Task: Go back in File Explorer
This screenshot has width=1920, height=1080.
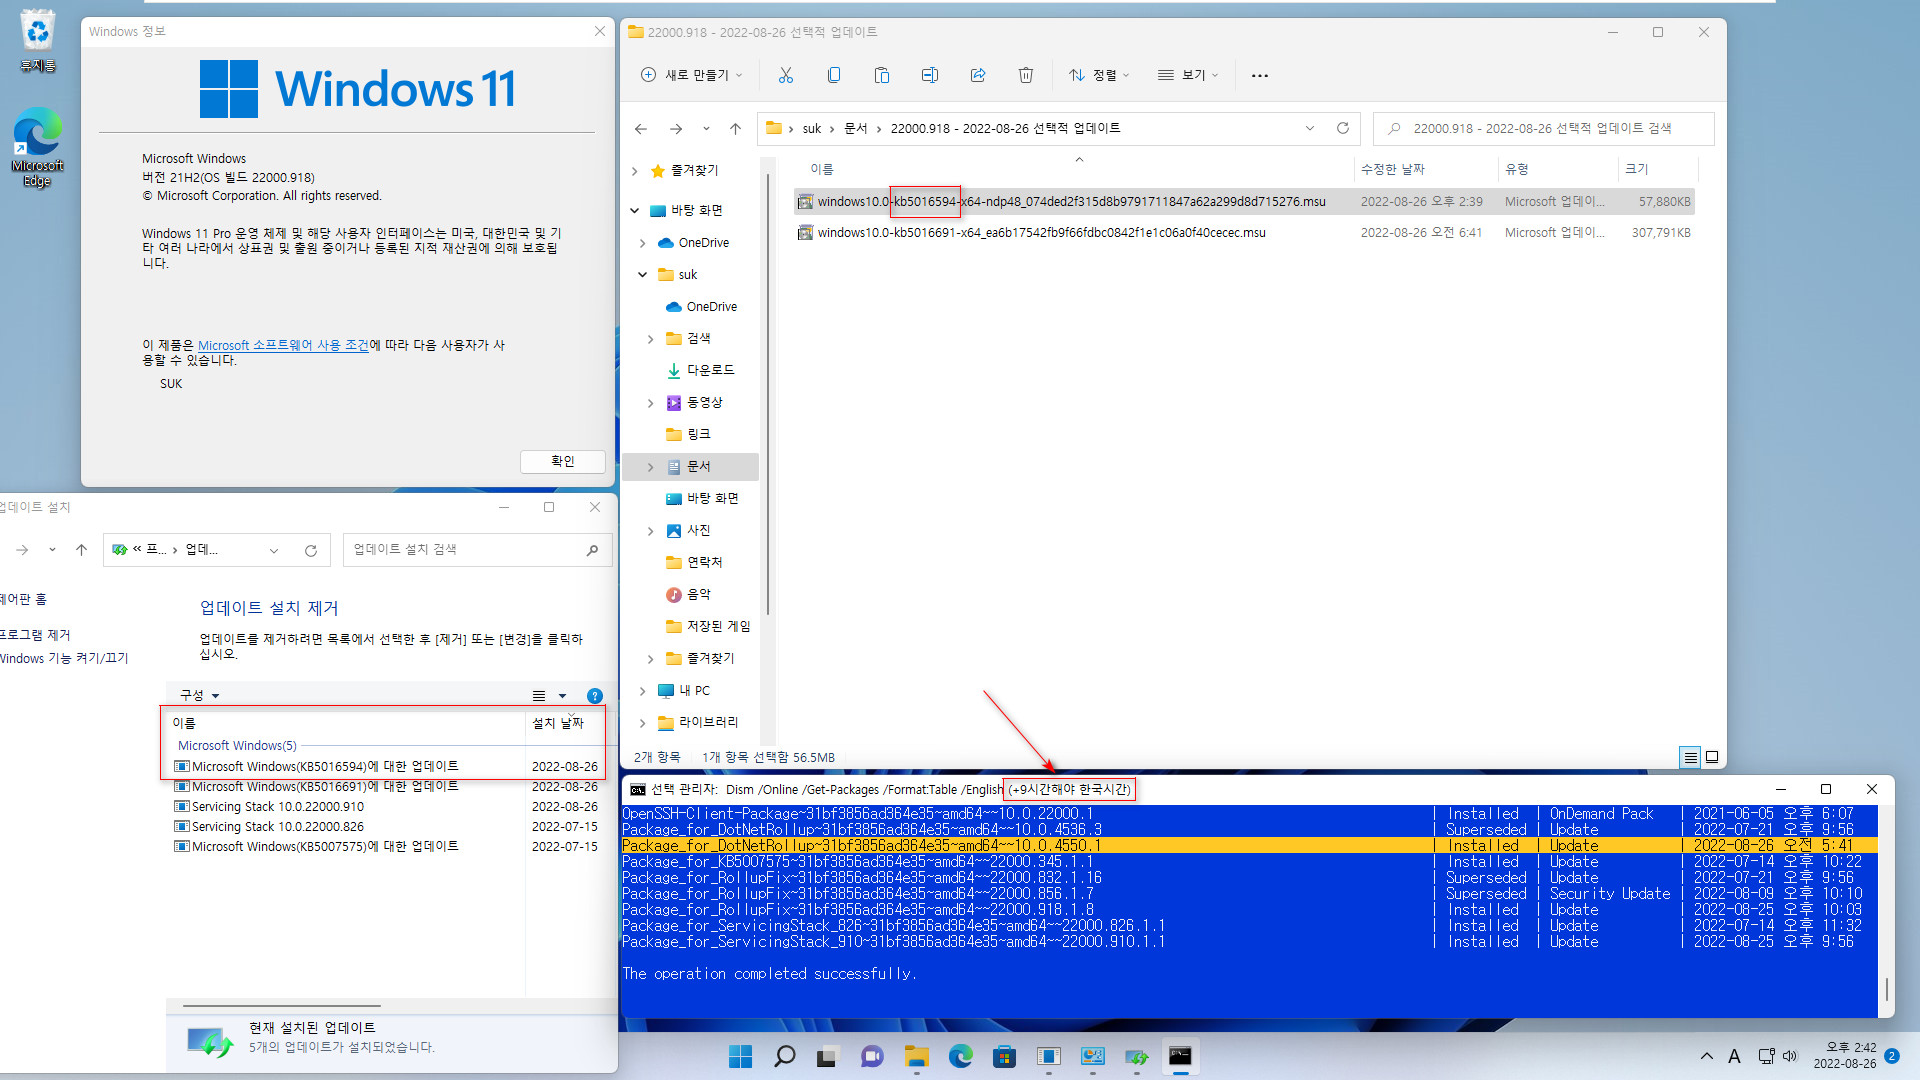Action: [x=641, y=129]
